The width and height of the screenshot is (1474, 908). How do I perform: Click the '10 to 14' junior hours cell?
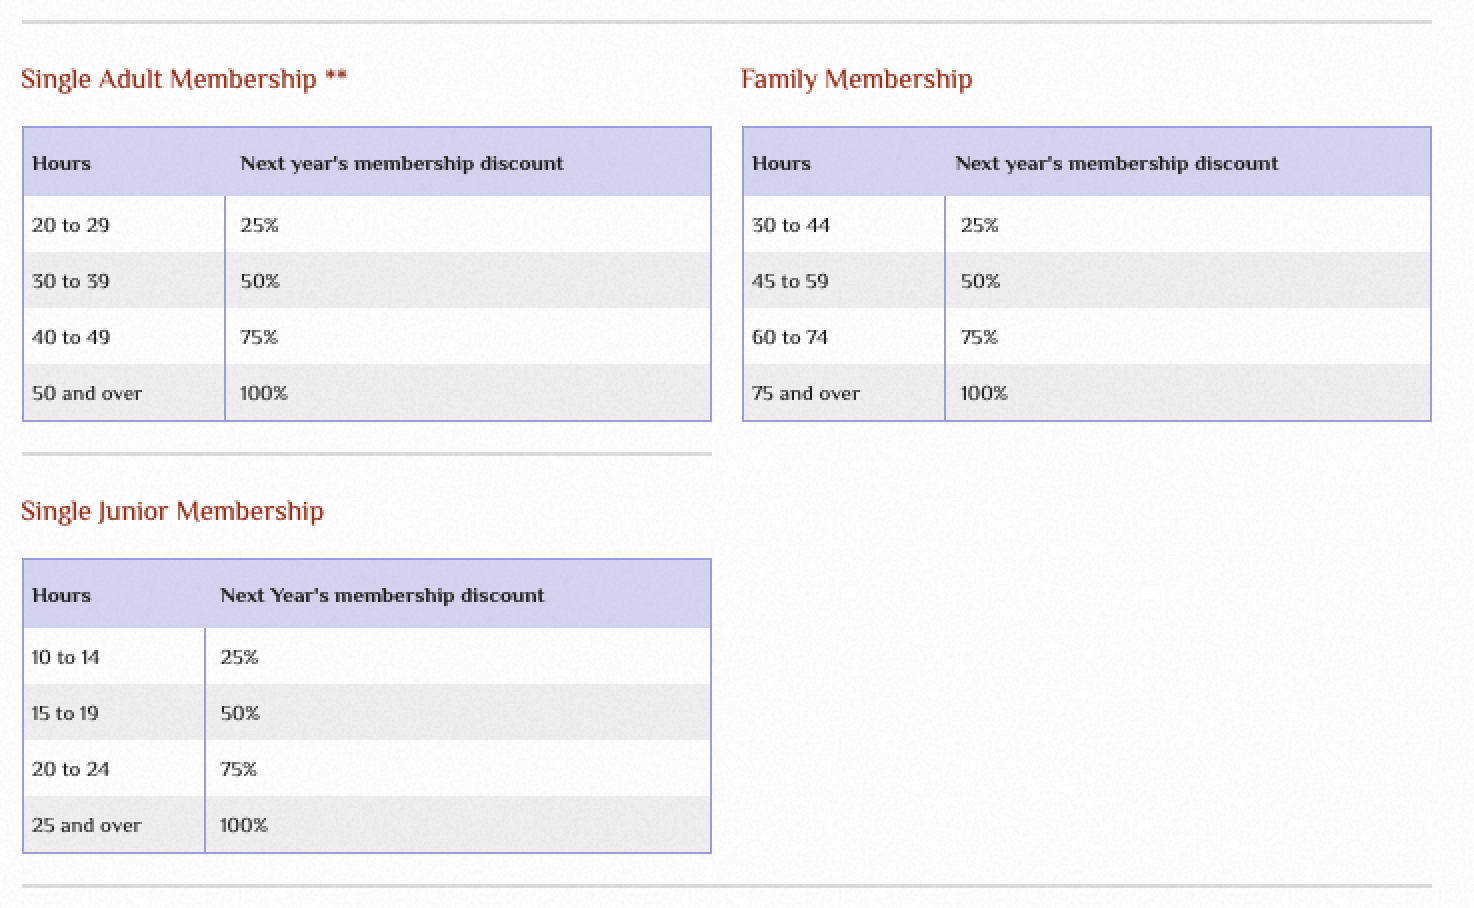[x=65, y=657]
